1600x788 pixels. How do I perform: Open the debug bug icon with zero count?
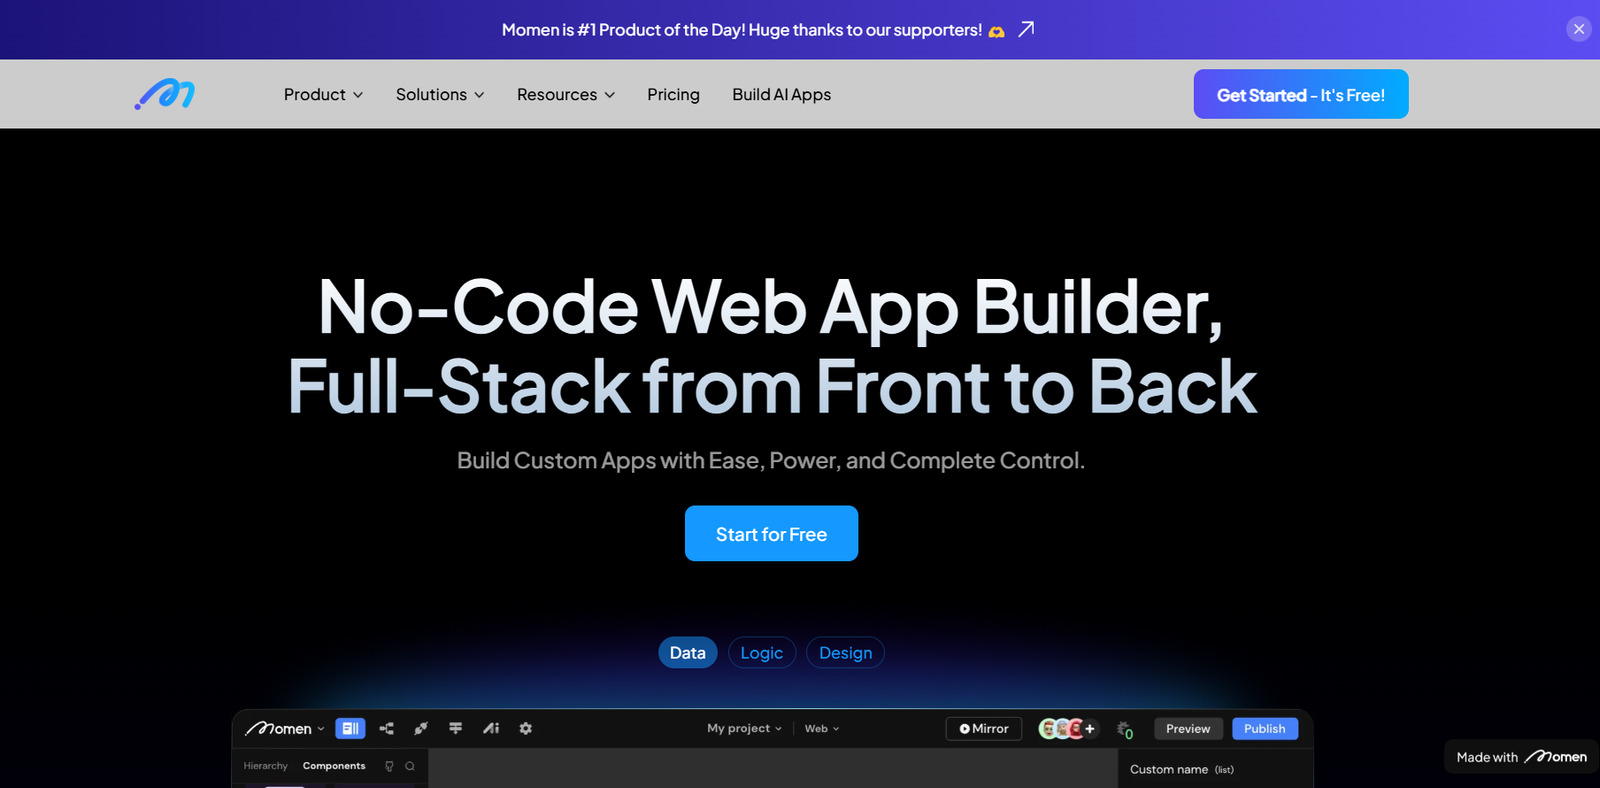pos(1125,730)
